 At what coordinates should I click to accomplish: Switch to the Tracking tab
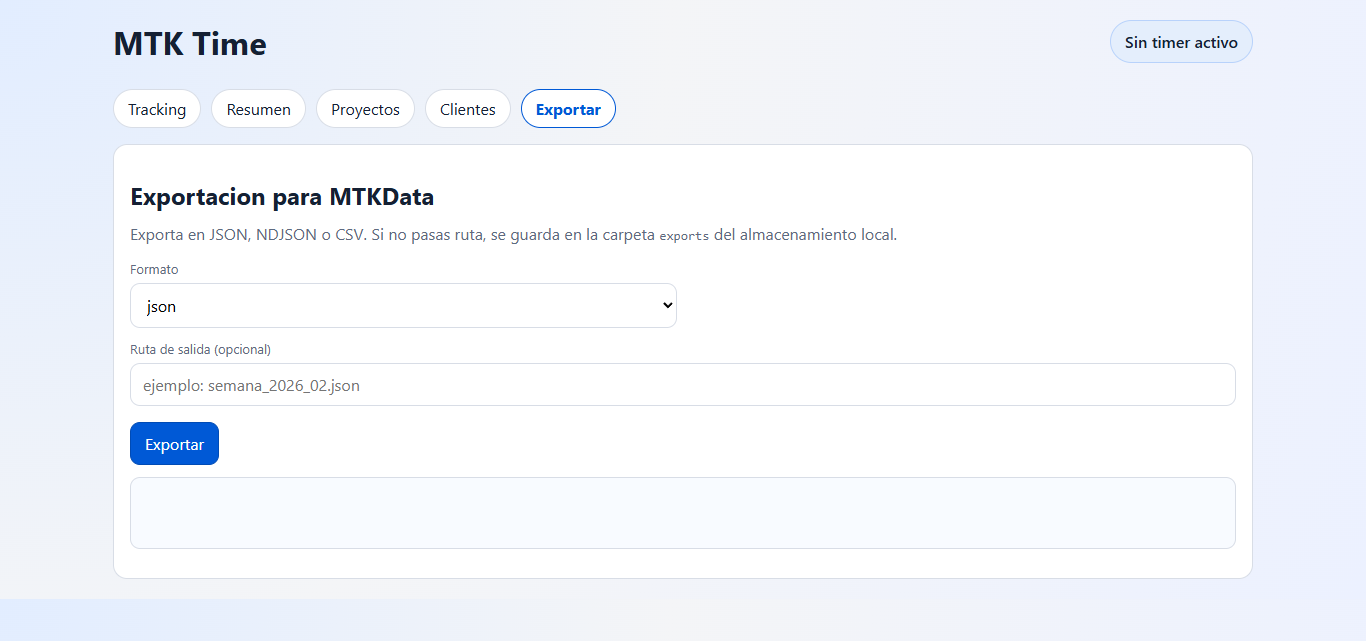(x=157, y=108)
